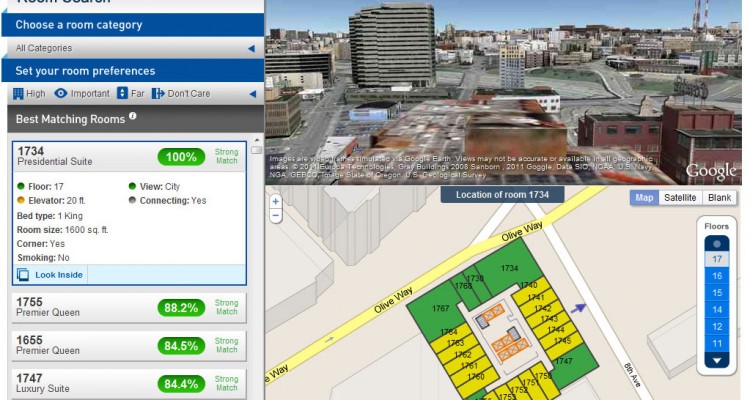Switch map to Blank view
Viewport: 750px width, 400px height.
click(x=719, y=198)
